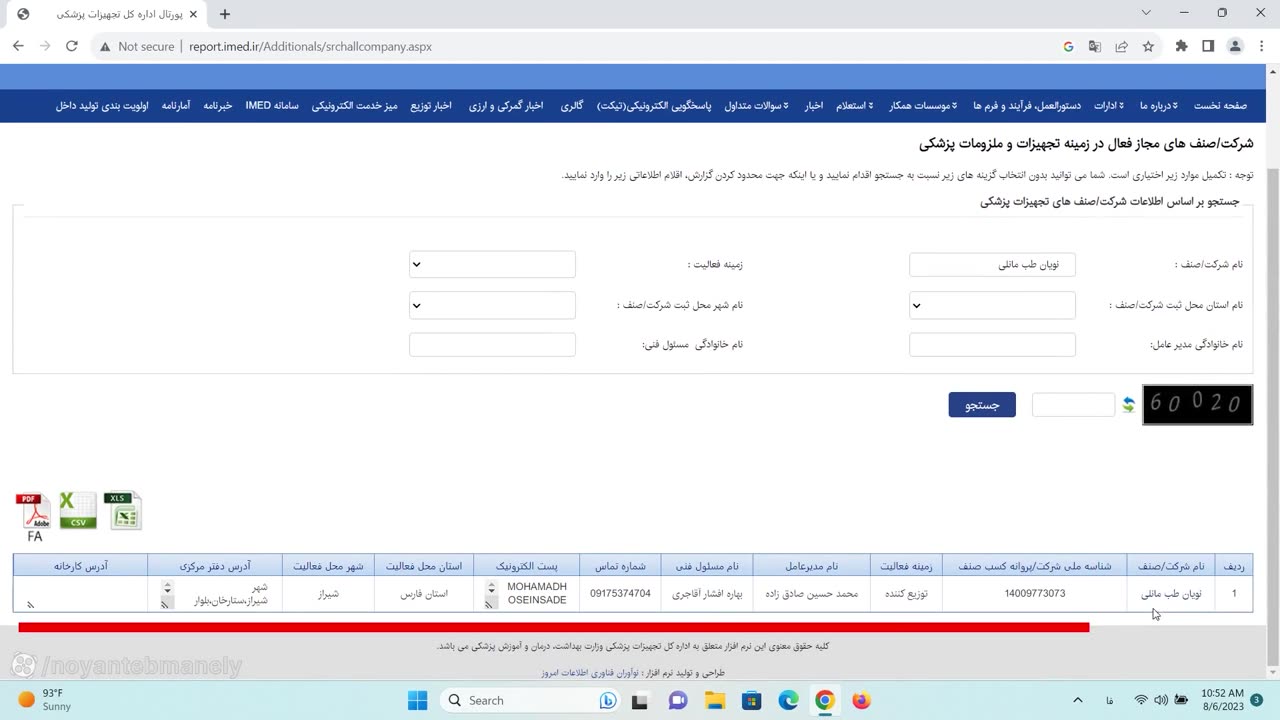The height and width of the screenshot is (720, 1280).
Task: Export results as CSV file
Action: [78, 510]
